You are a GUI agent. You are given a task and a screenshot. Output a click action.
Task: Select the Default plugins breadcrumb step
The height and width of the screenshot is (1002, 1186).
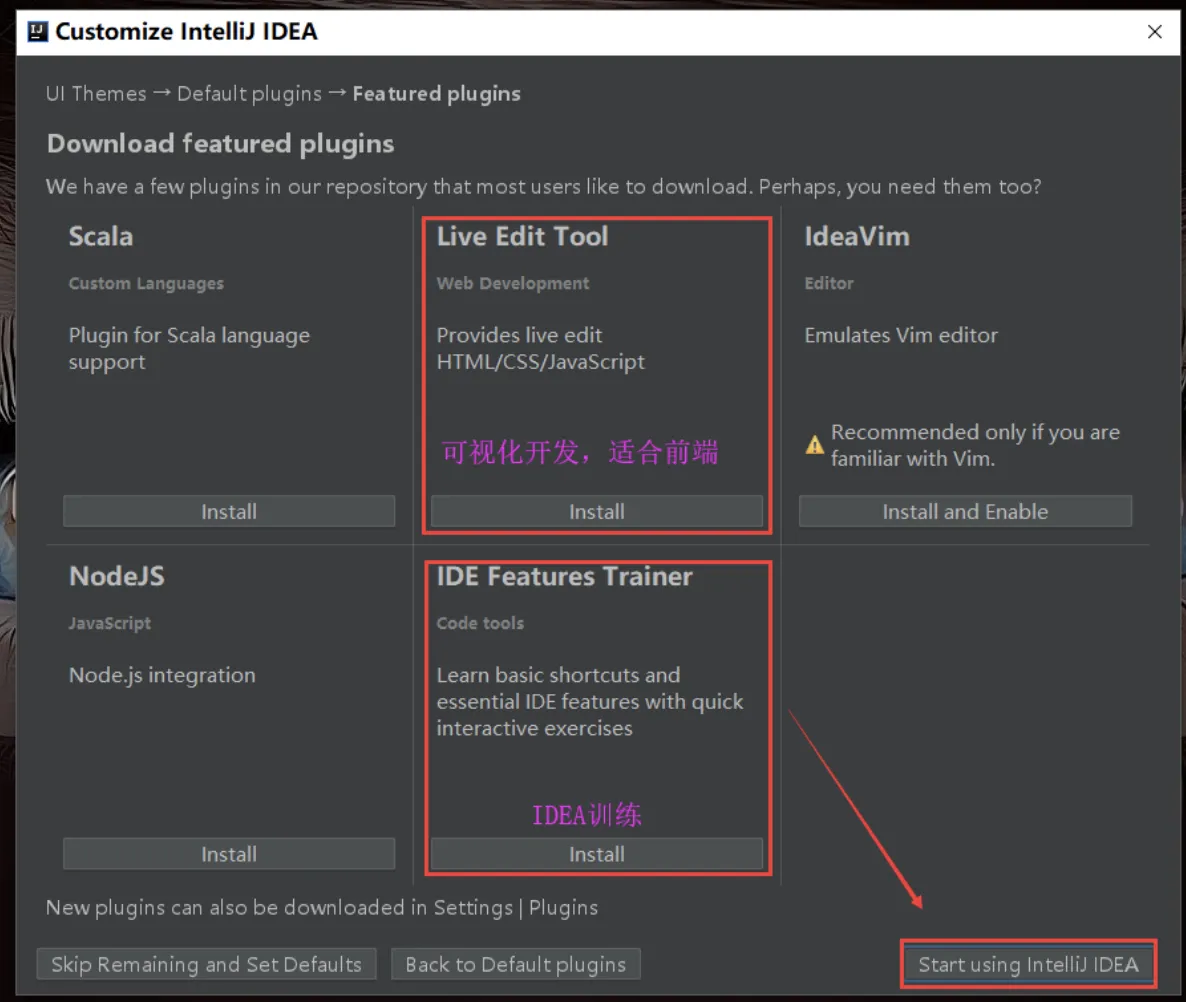pyautogui.click(x=250, y=94)
